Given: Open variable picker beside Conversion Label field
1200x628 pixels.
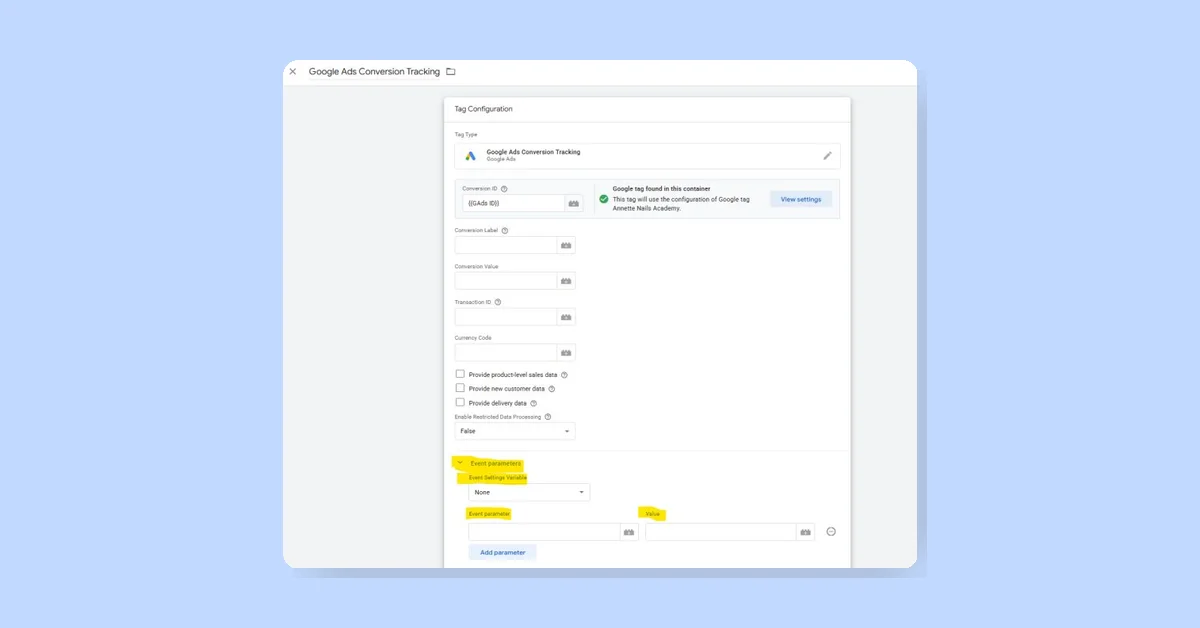Looking at the screenshot, I should 566,245.
